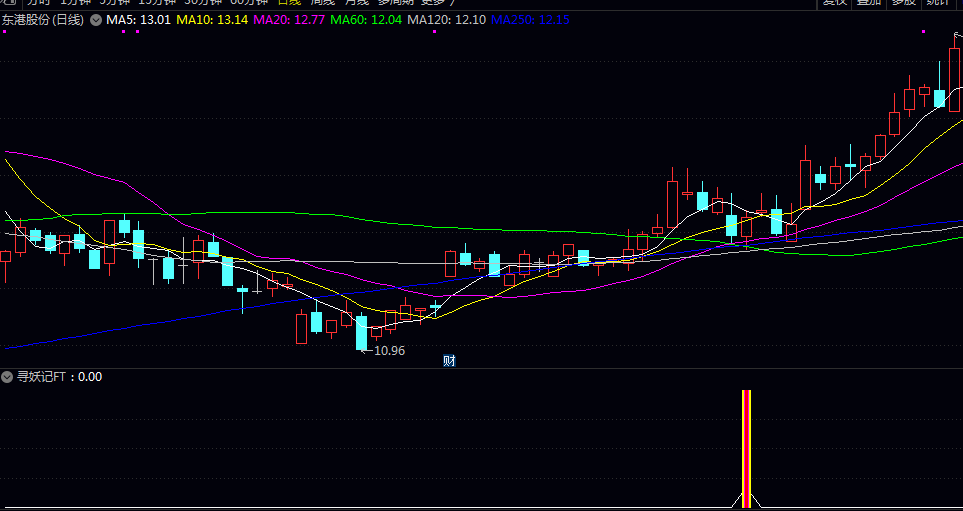
Task: Select the cyan candle marked with 10.96 low
Action: pos(361,333)
